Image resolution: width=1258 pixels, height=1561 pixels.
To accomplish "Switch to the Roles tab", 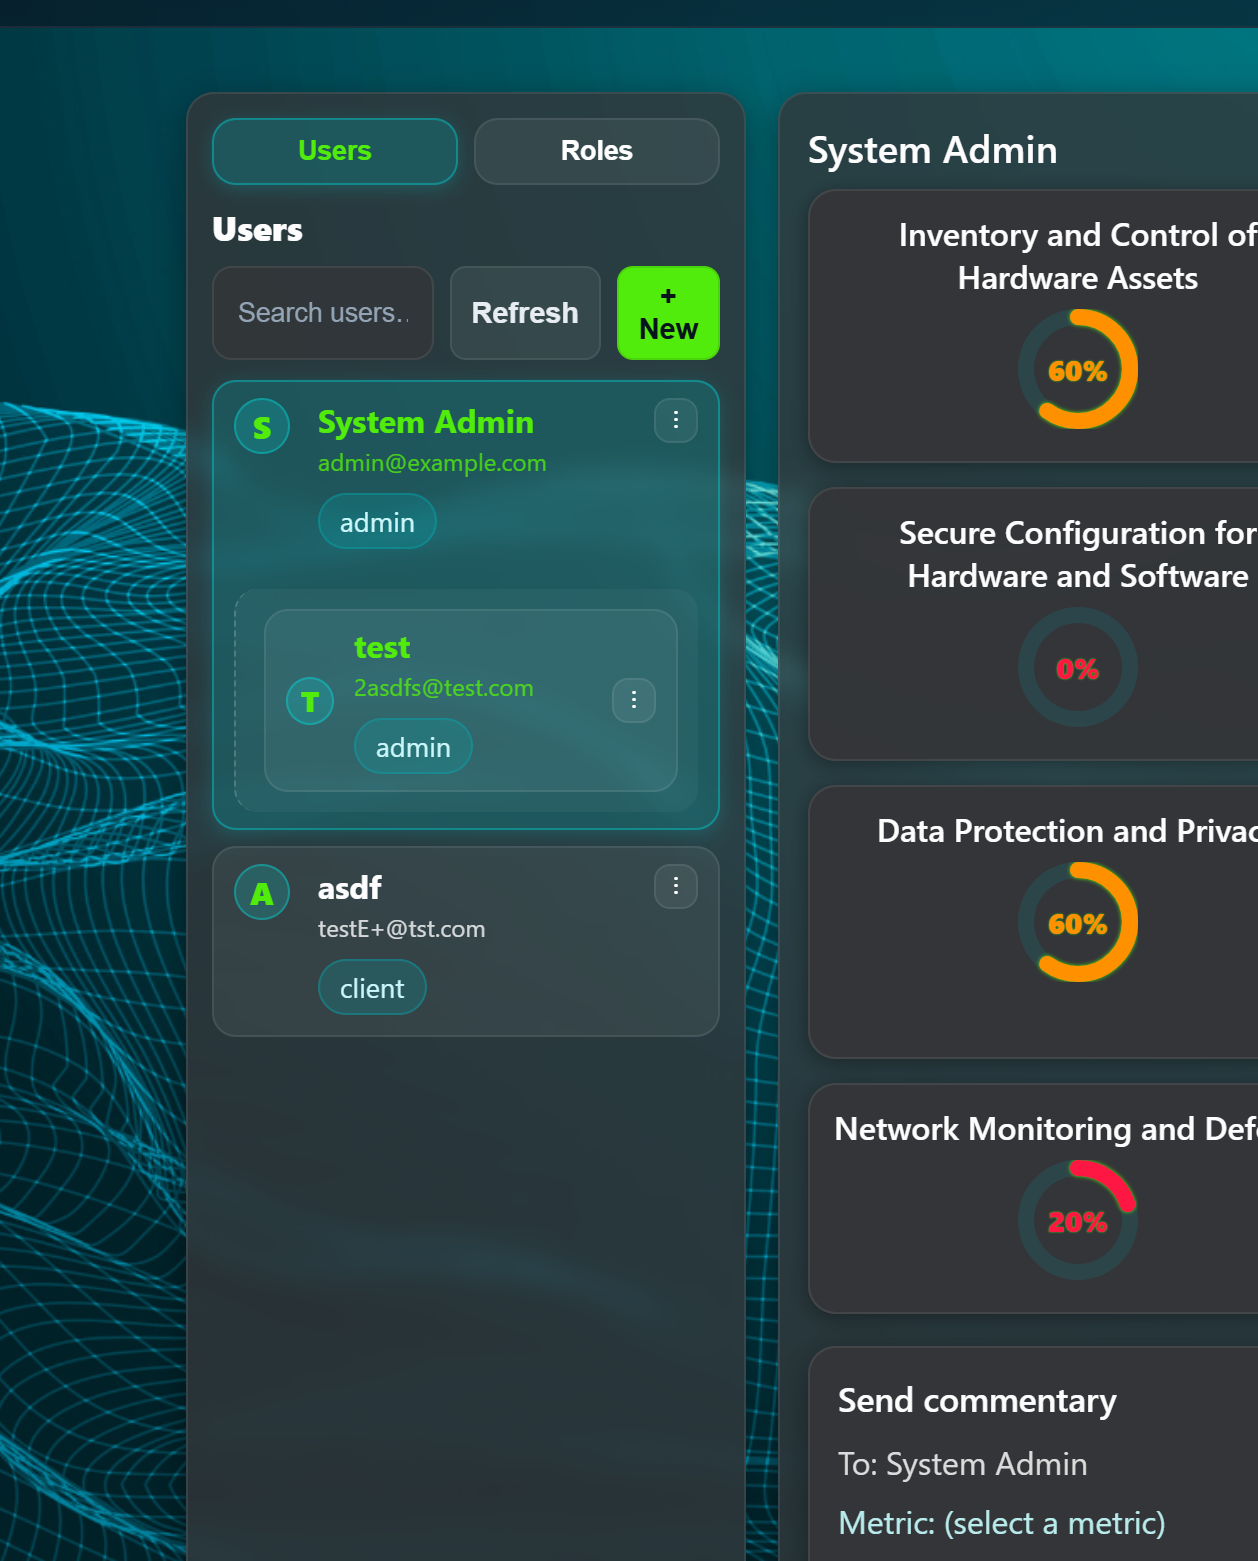I will (595, 151).
